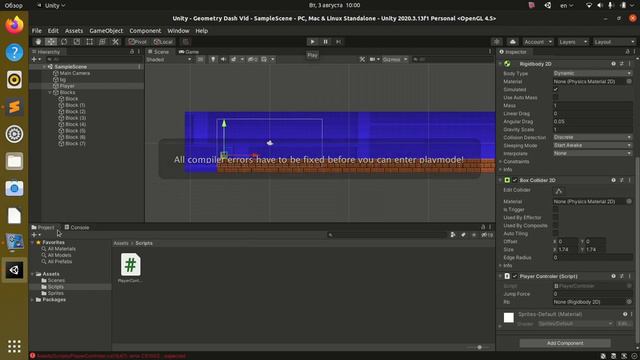
Task: Toggle the Simulated checkbox
Action: point(556,89)
